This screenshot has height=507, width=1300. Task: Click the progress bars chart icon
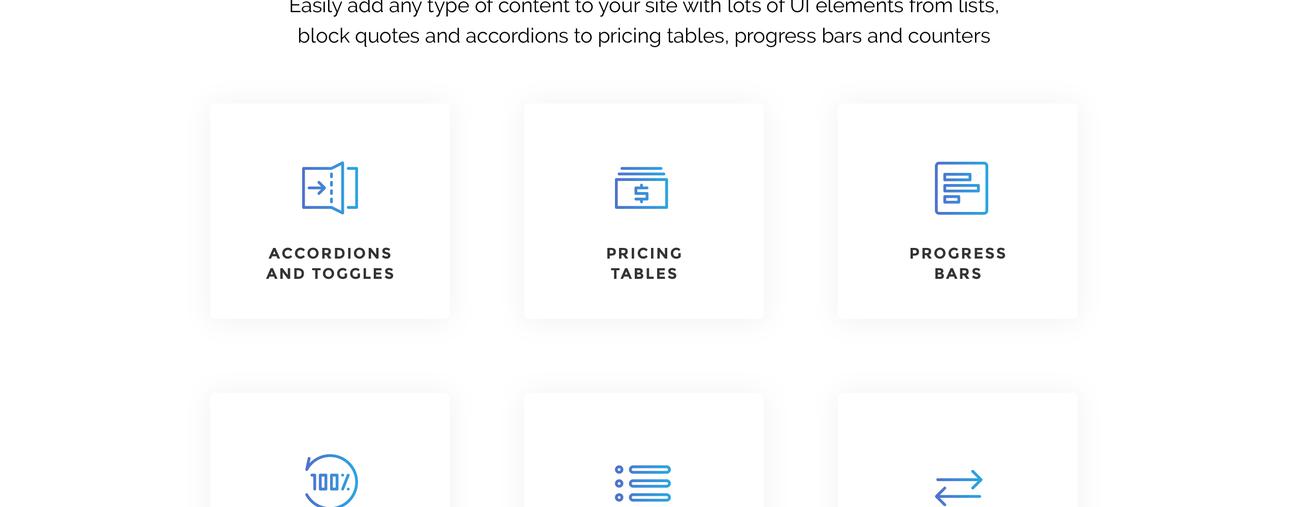961,188
